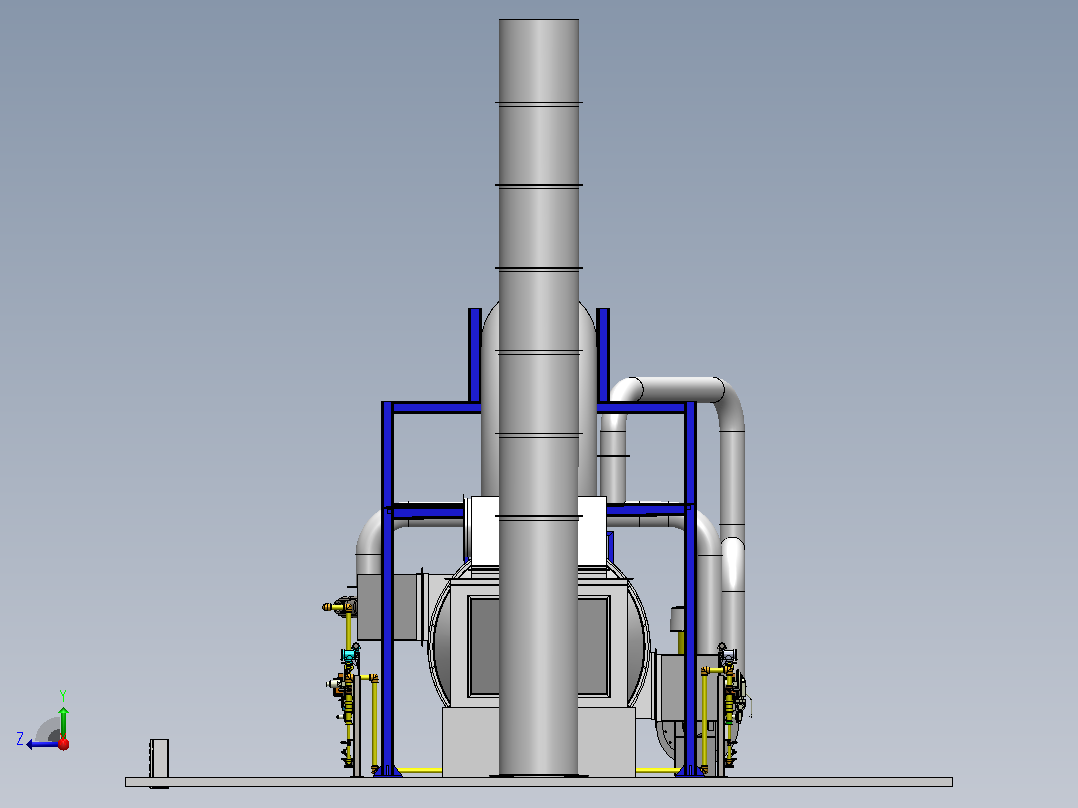The height and width of the screenshot is (808, 1078).
Task: Click the blue Z axis arrow of the triad
Action: pos(43,744)
